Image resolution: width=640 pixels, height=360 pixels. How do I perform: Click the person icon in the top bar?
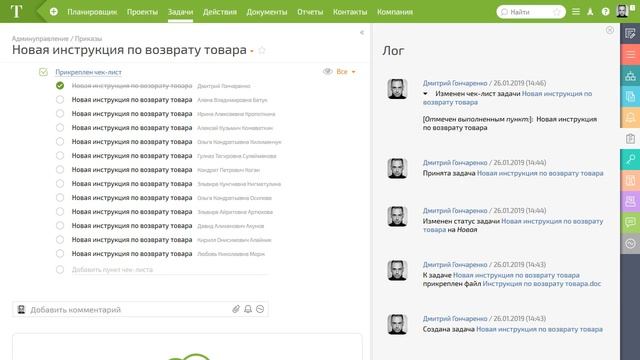(x=590, y=12)
